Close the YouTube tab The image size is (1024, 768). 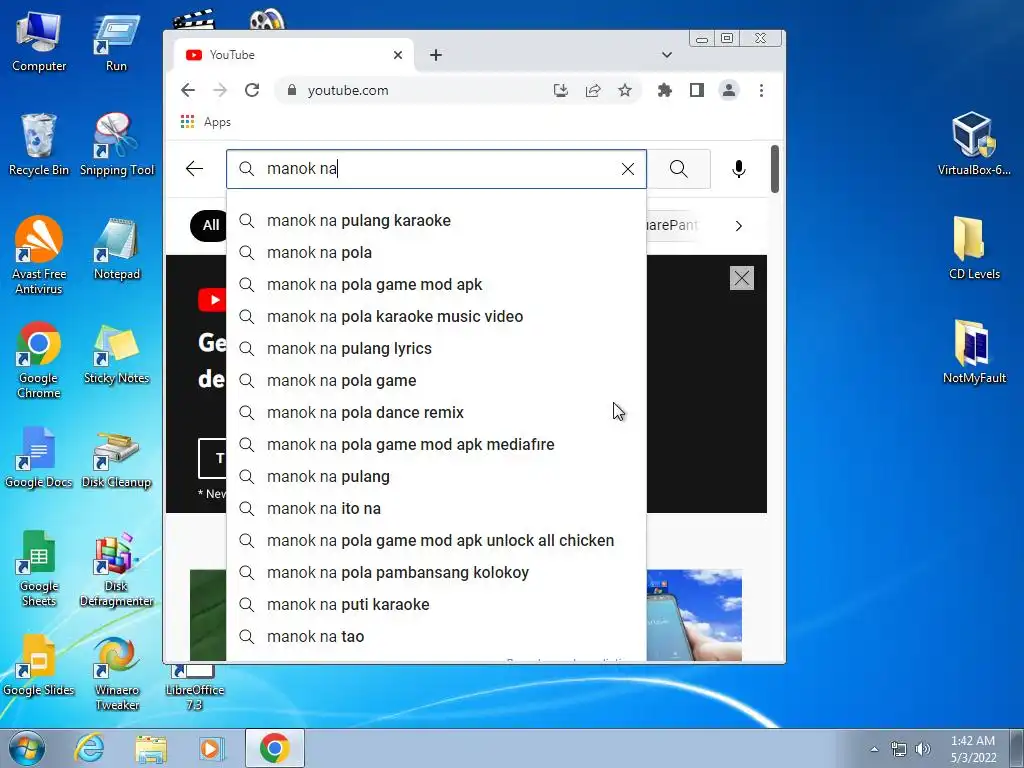point(398,55)
